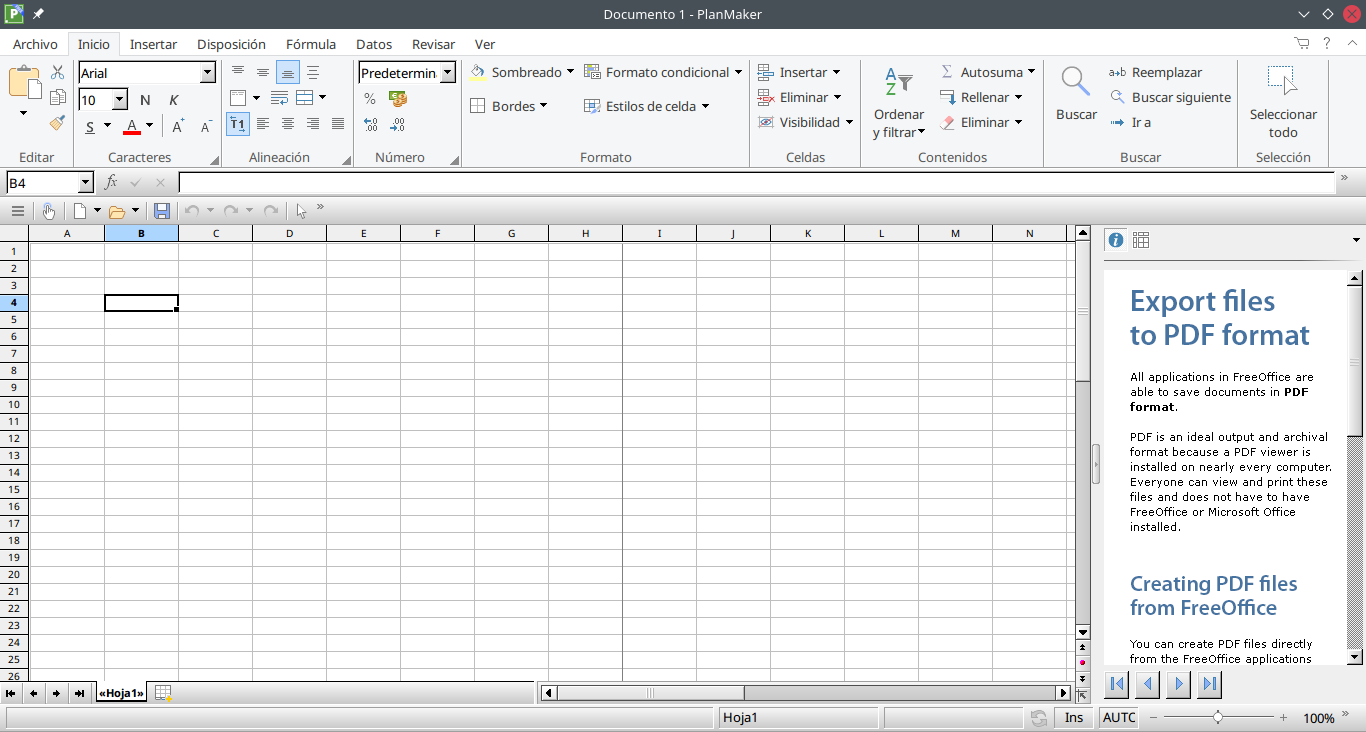Click the open folder icon
Viewport: 1366px width, 732px height.
coord(117,211)
